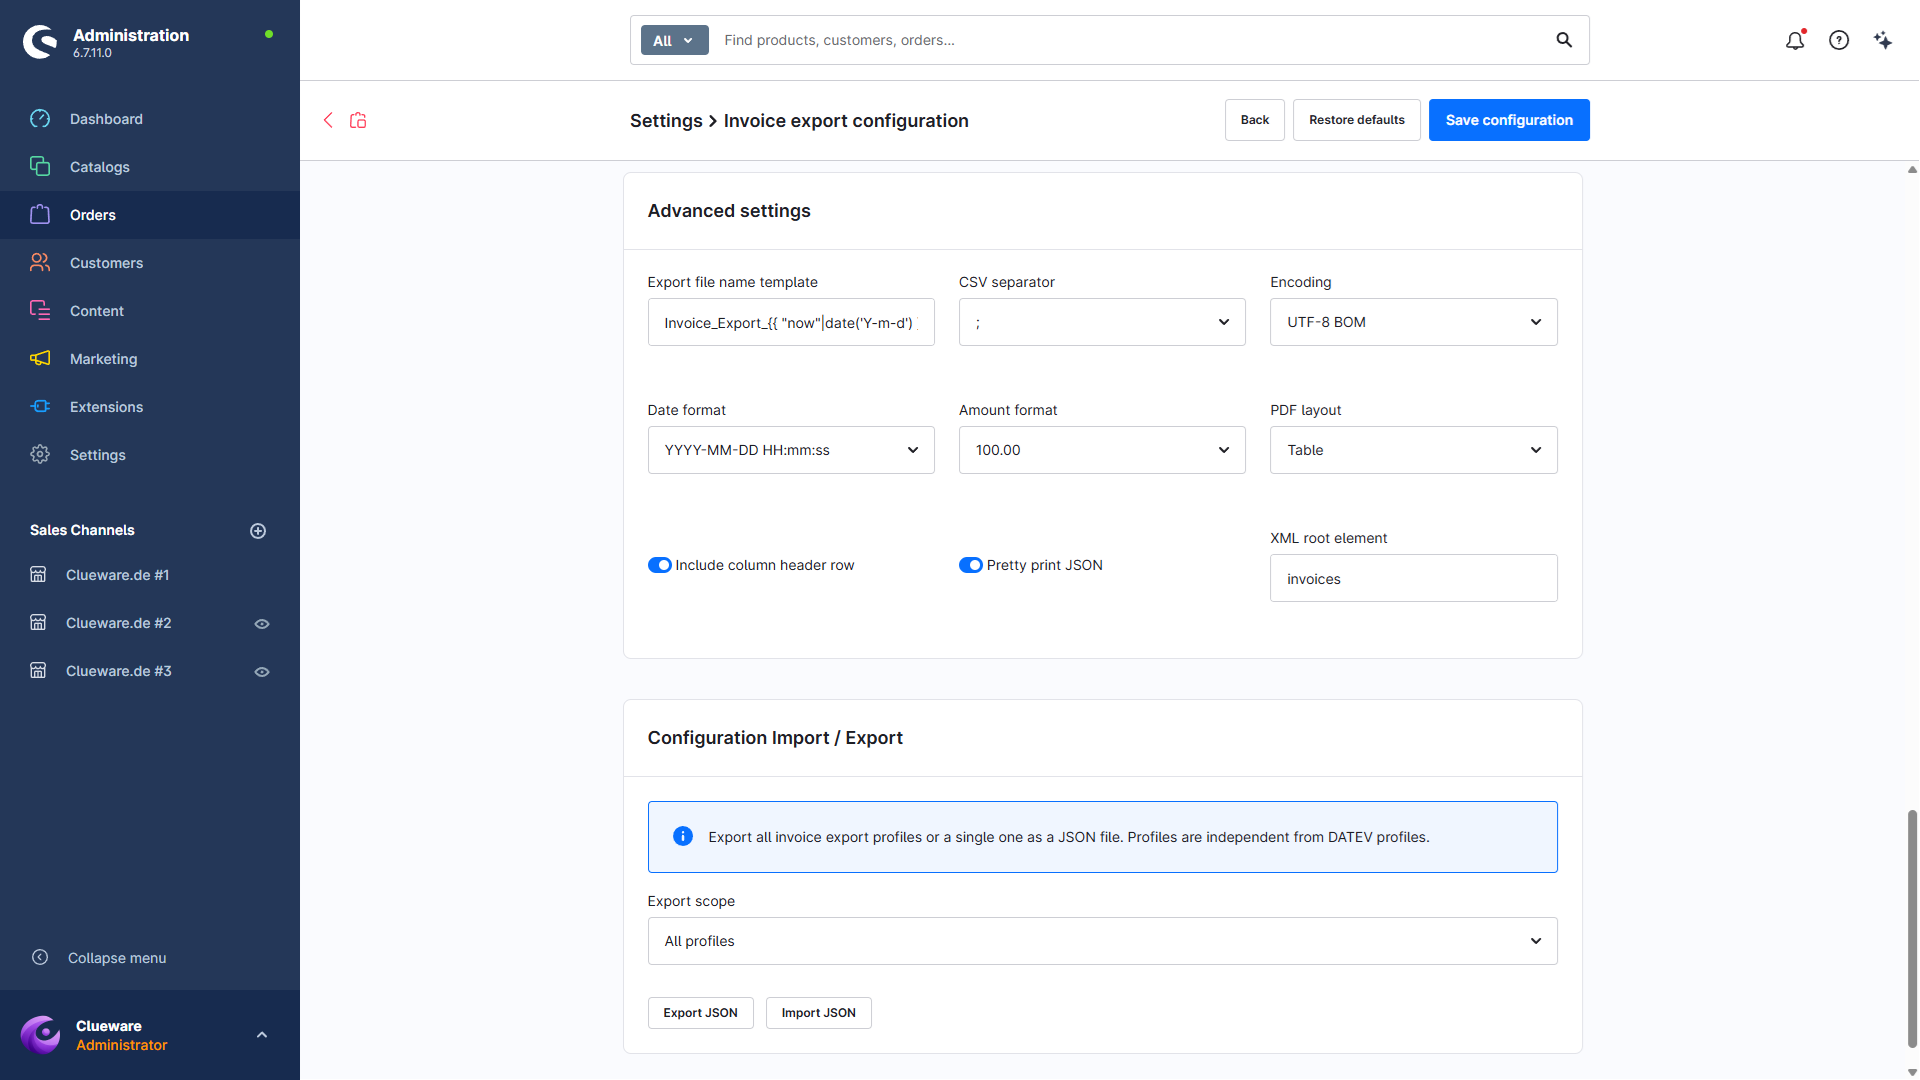
Task: Click storefront icon for Clueware.de #2
Action: pyautogui.click(x=38, y=623)
